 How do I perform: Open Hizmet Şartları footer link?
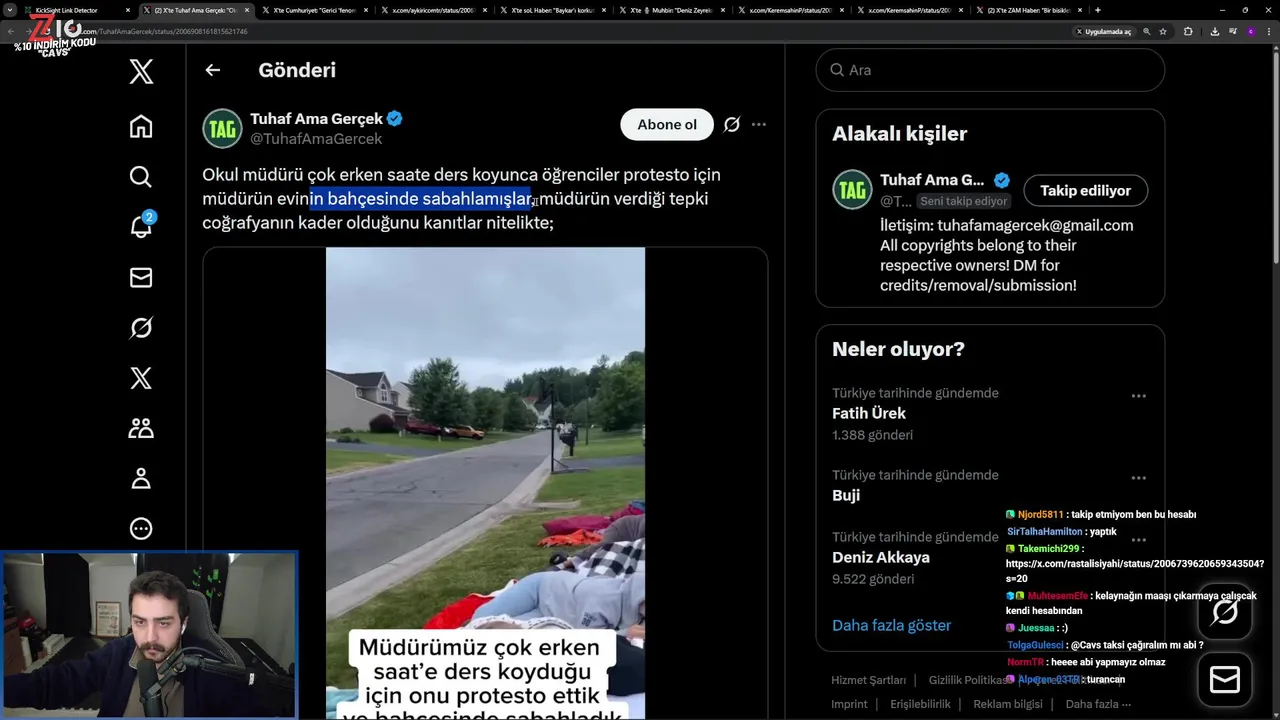pyautogui.click(x=868, y=680)
